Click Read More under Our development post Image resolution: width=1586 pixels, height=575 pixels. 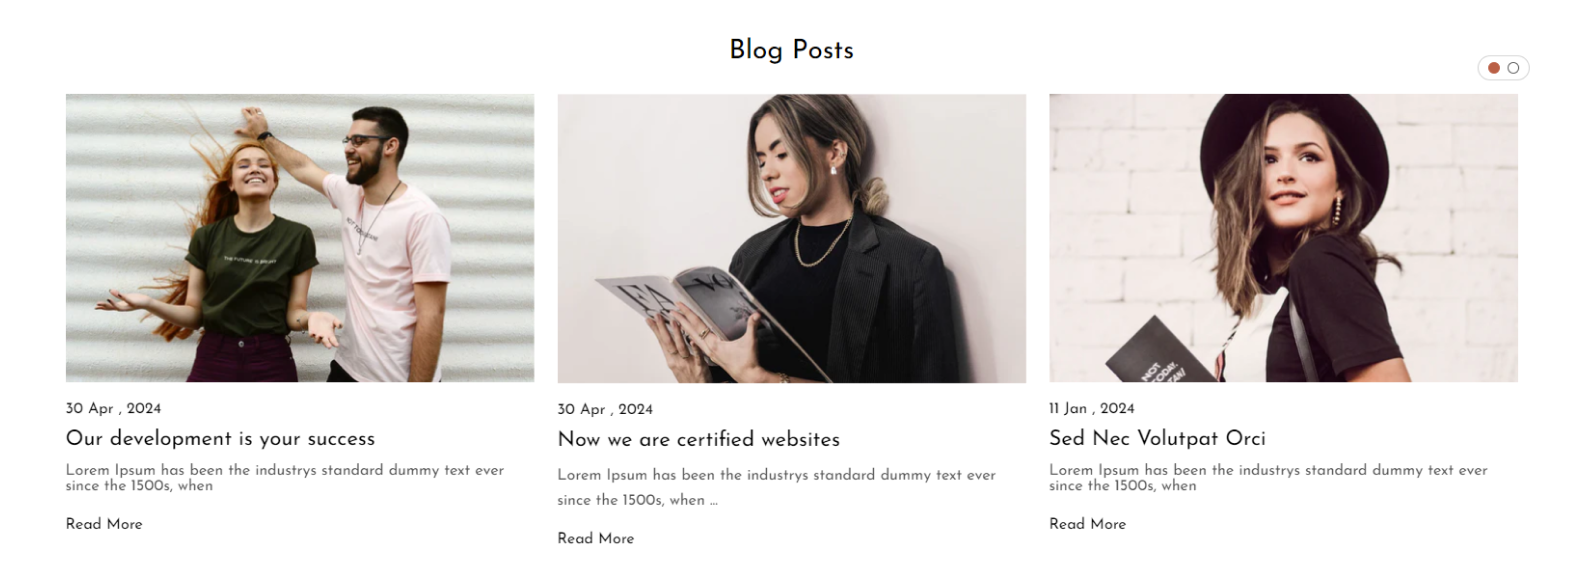tap(104, 524)
